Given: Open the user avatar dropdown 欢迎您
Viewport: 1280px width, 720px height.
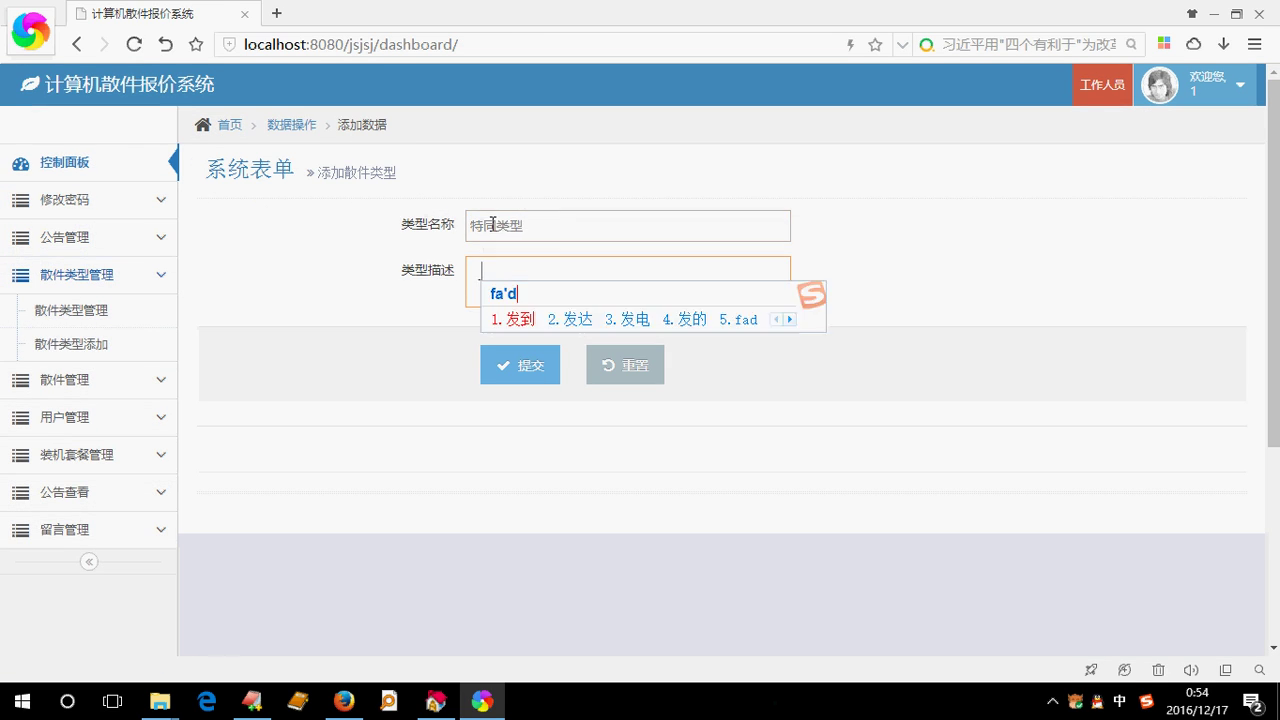Looking at the screenshot, I should 1197,85.
